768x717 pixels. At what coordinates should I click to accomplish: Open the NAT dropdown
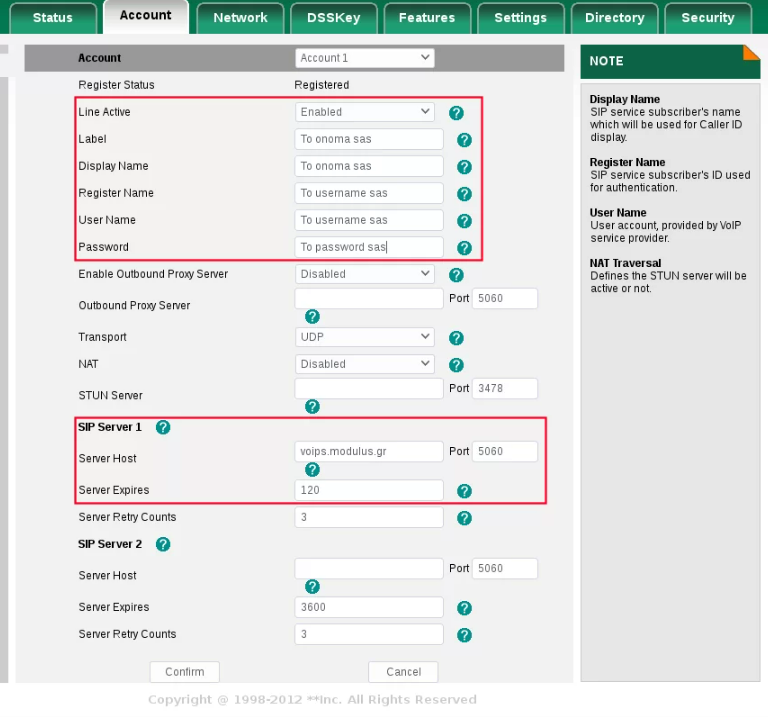pyautogui.click(x=364, y=364)
